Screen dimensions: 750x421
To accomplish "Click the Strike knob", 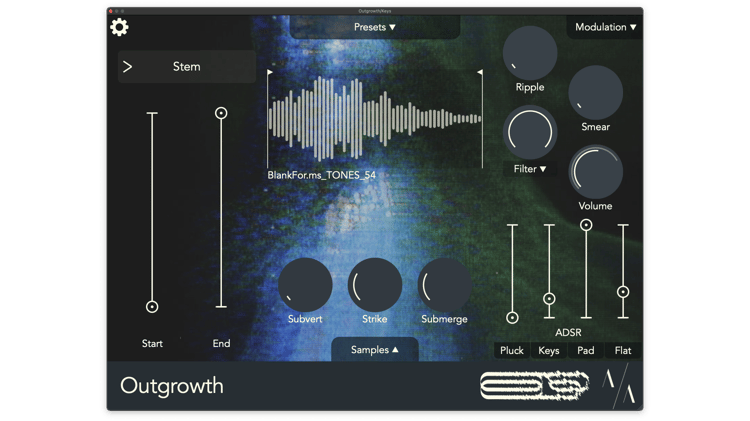I will click(x=375, y=285).
